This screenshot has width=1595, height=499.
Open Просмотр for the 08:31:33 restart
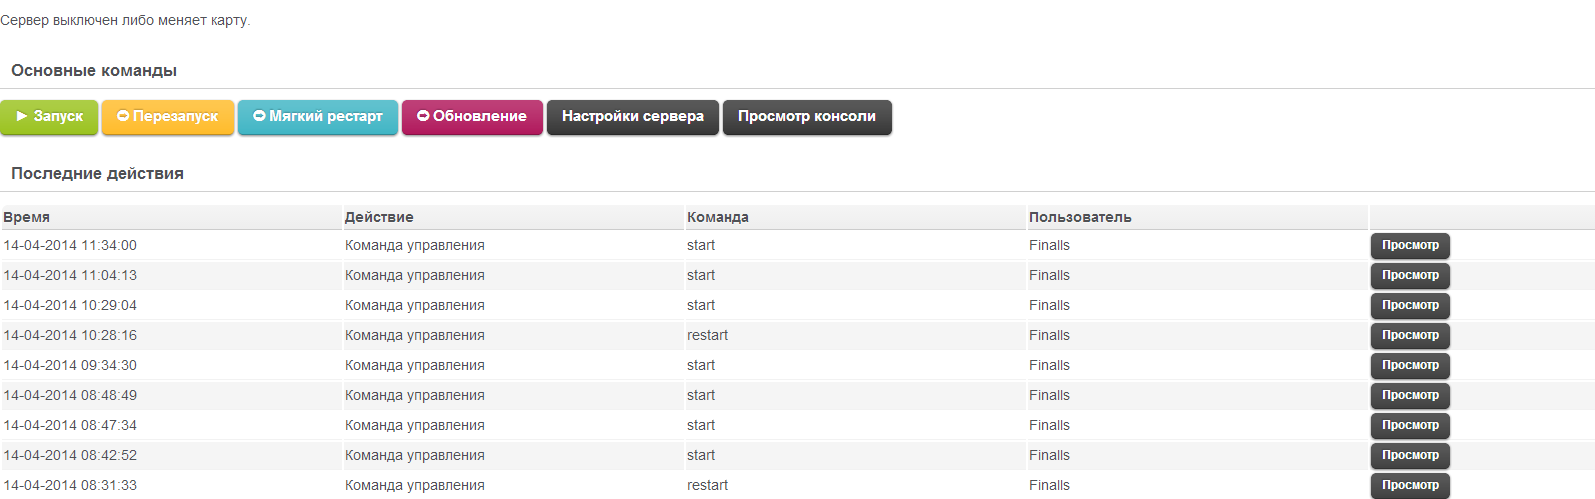tap(1410, 485)
